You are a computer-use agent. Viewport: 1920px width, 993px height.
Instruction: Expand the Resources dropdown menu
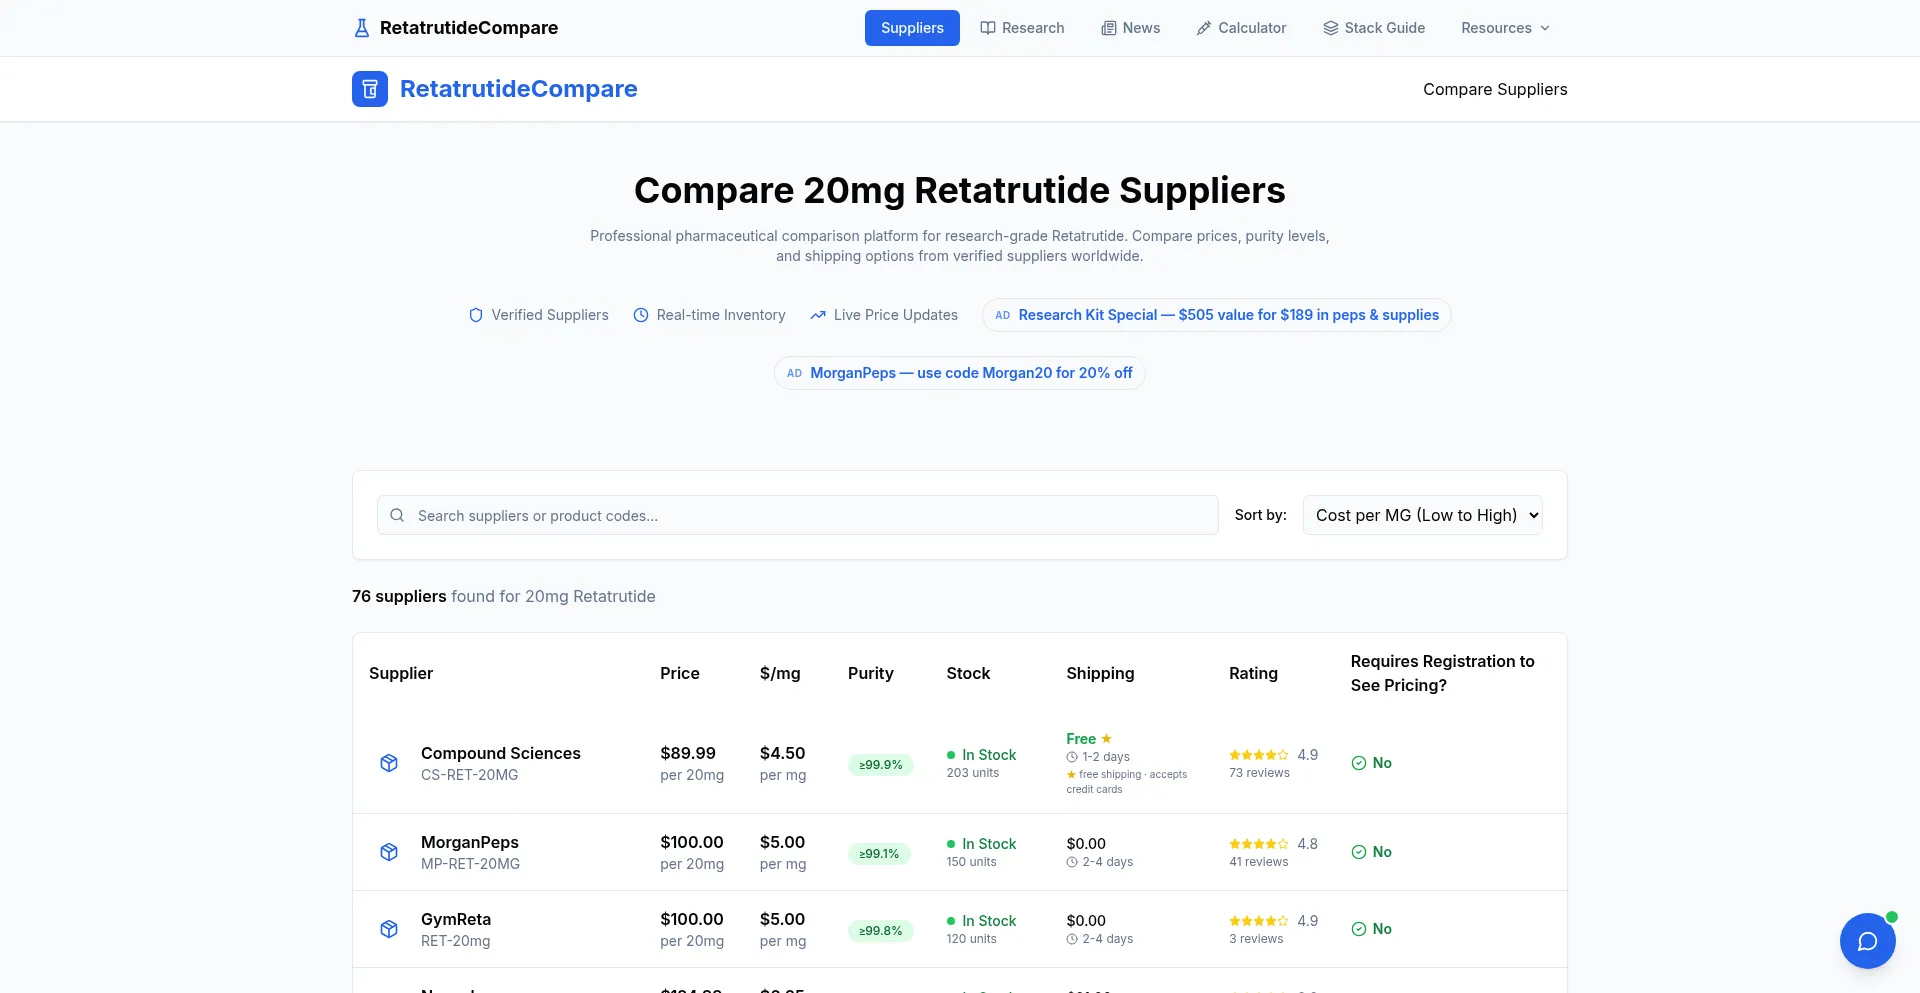[x=1505, y=28]
